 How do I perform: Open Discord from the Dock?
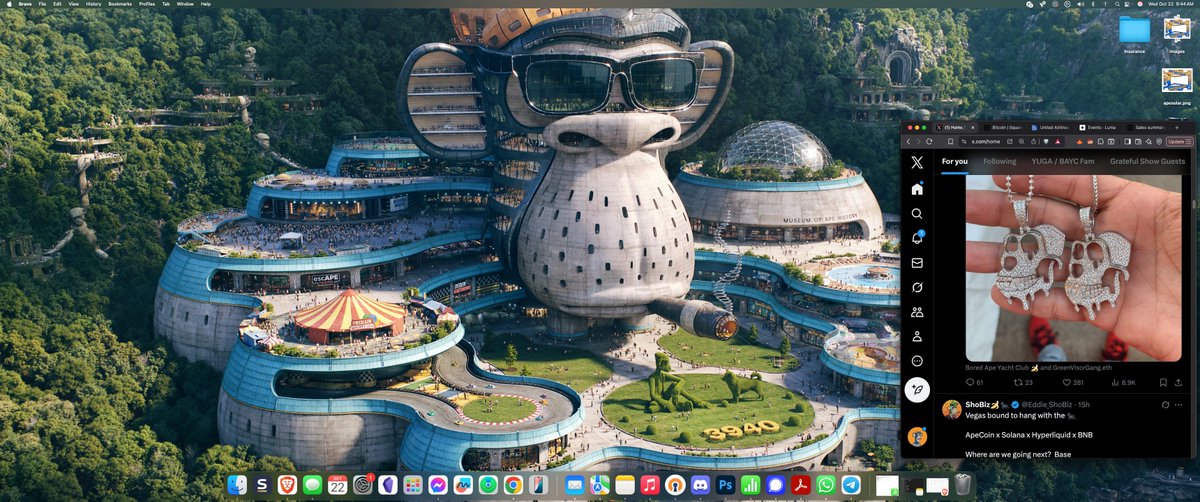[700, 484]
